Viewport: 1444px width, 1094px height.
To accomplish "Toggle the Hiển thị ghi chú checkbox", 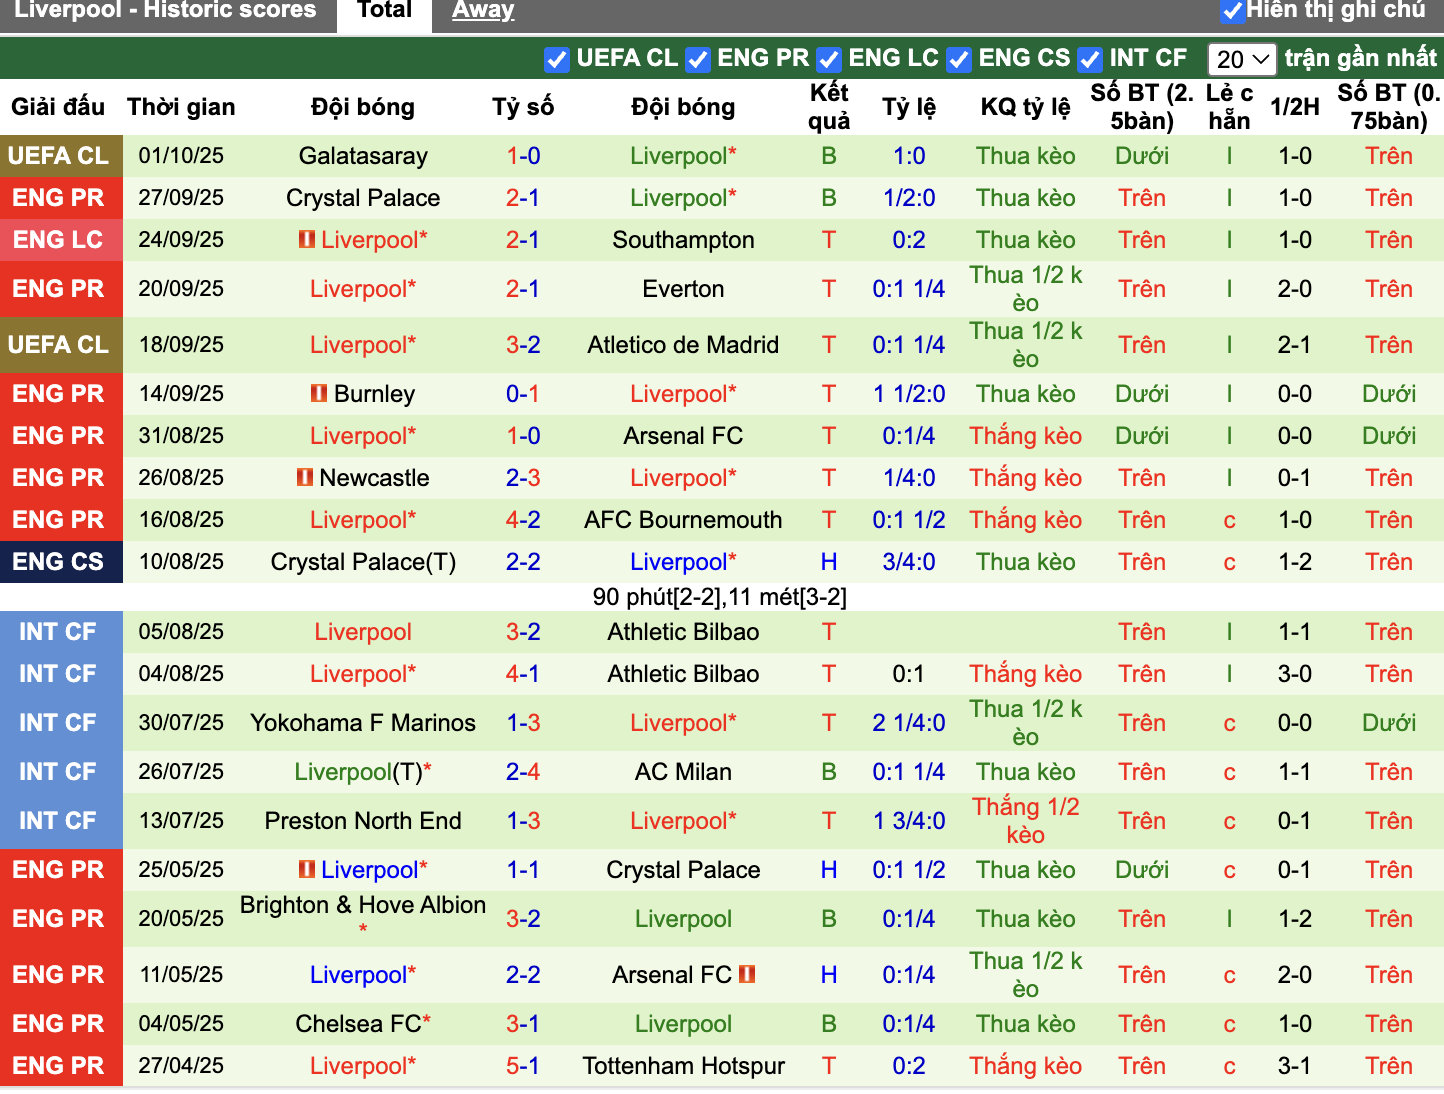I will pos(1233,11).
